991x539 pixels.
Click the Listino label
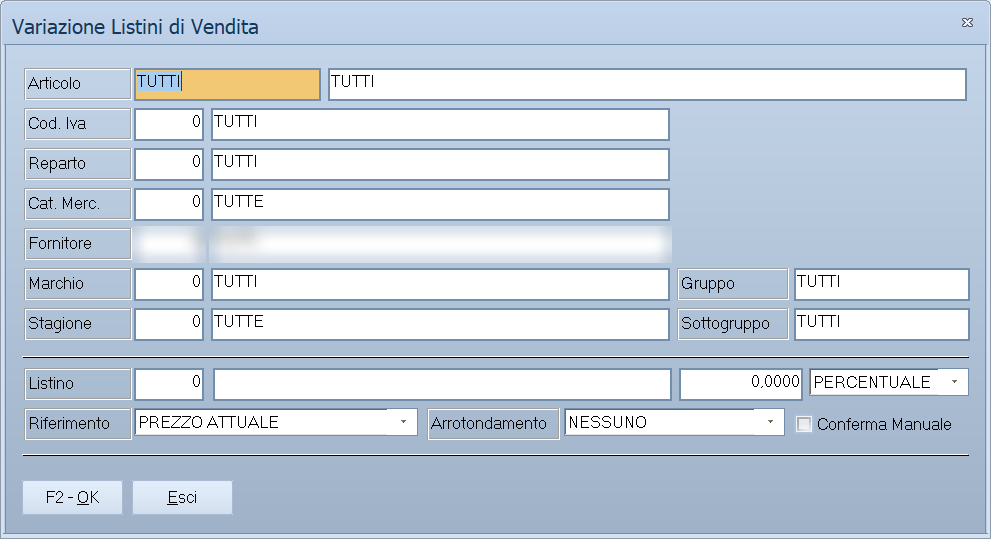tap(78, 384)
